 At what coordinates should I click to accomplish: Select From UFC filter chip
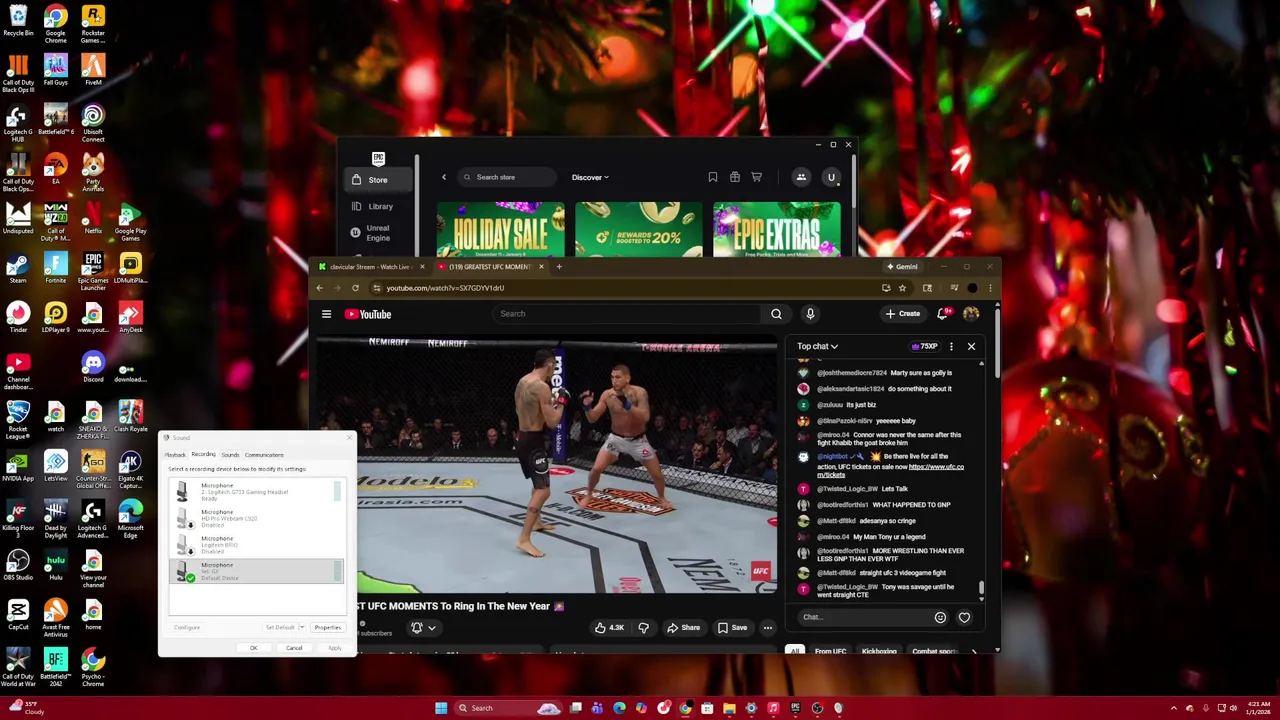[830, 651]
